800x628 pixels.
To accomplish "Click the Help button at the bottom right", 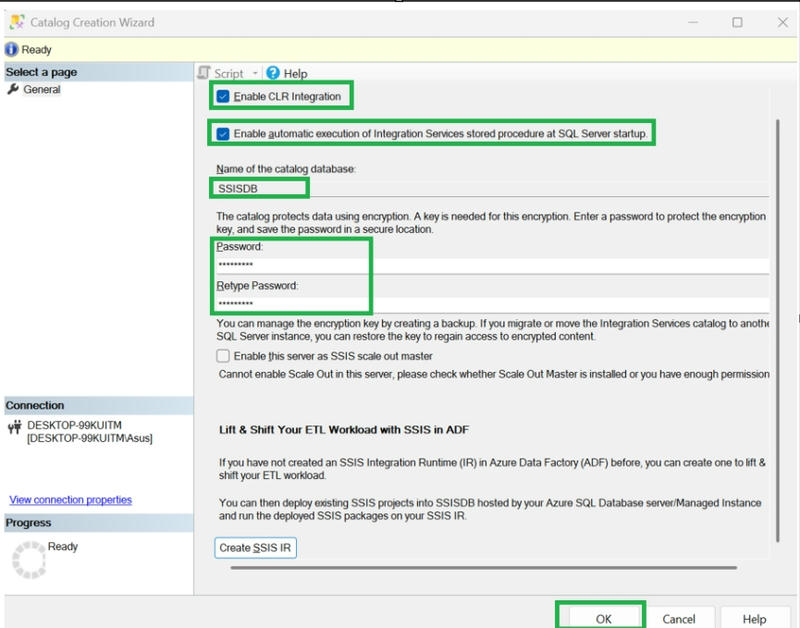I will coord(756,617).
